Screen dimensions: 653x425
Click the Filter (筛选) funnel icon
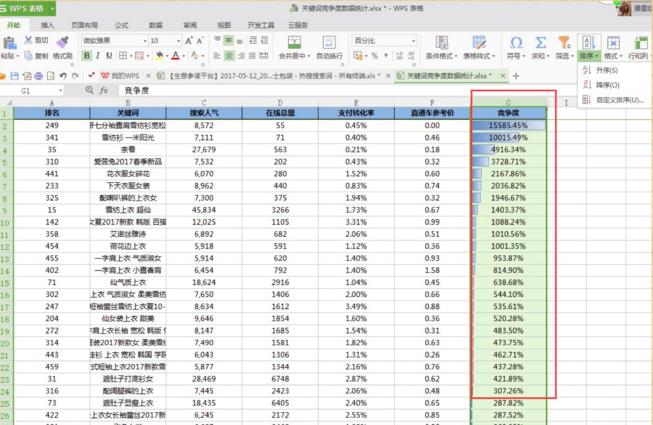tap(564, 42)
